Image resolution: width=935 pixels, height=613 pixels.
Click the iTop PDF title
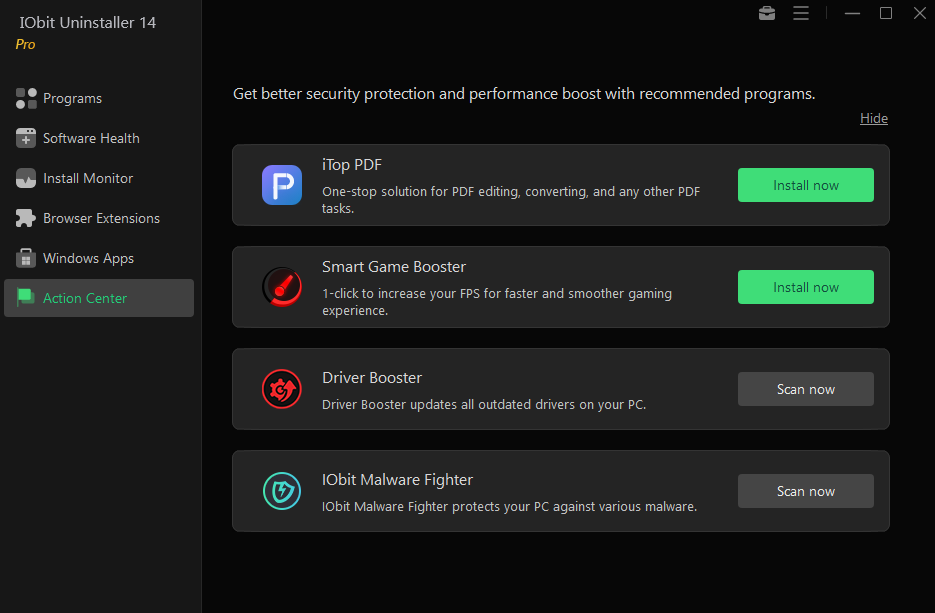352,165
